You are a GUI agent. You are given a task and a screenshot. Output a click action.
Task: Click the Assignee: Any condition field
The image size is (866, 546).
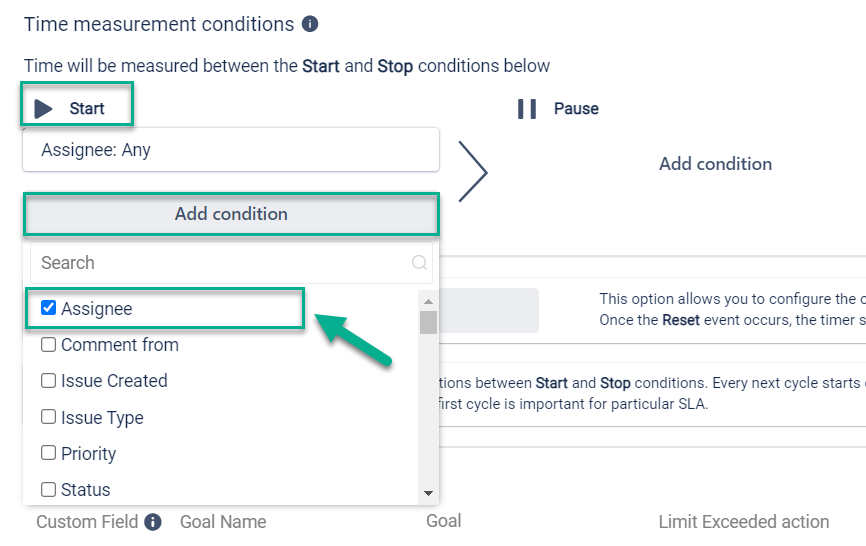tap(231, 150)
